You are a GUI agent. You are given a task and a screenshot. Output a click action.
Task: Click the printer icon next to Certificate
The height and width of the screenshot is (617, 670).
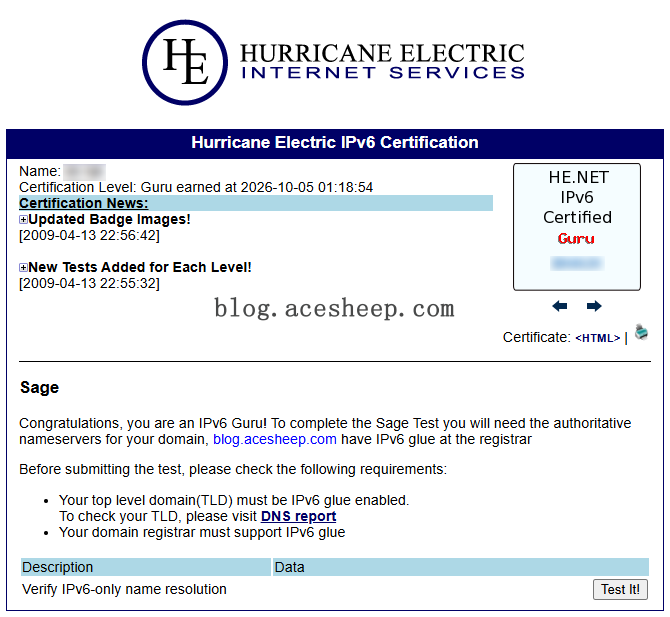[x=641, y=332]
